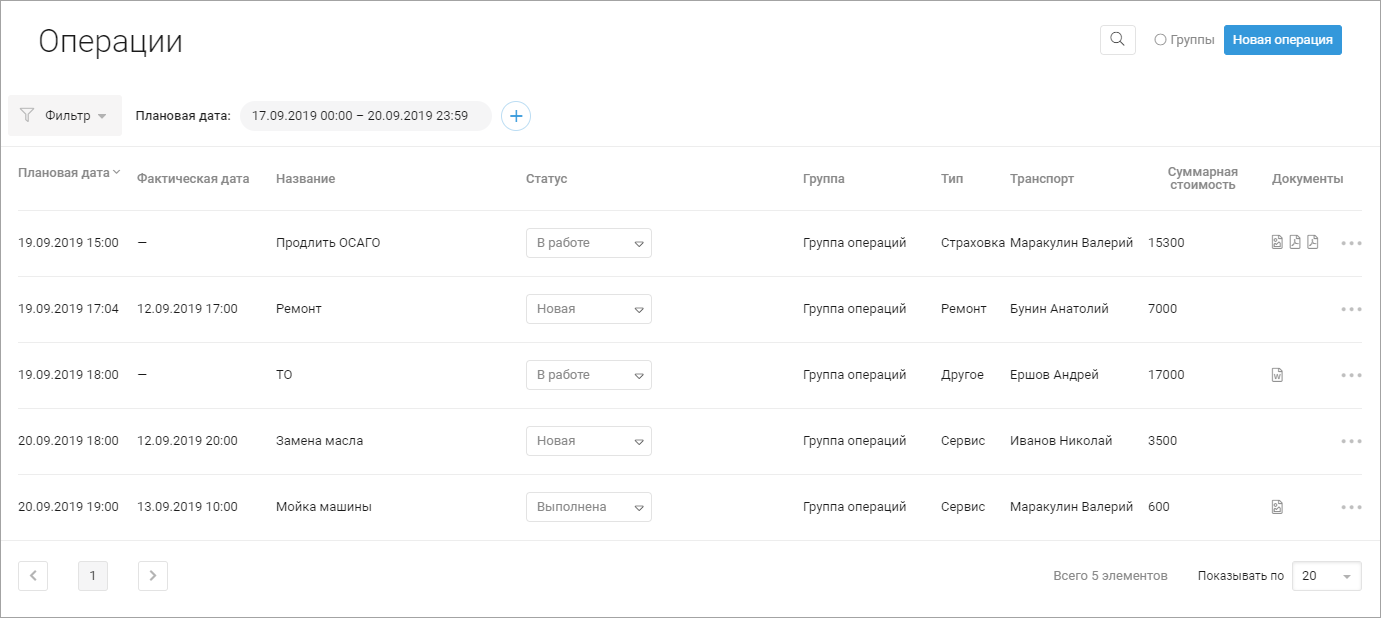
Task: Open status dropdown for Замена масла
Action: 589,441
